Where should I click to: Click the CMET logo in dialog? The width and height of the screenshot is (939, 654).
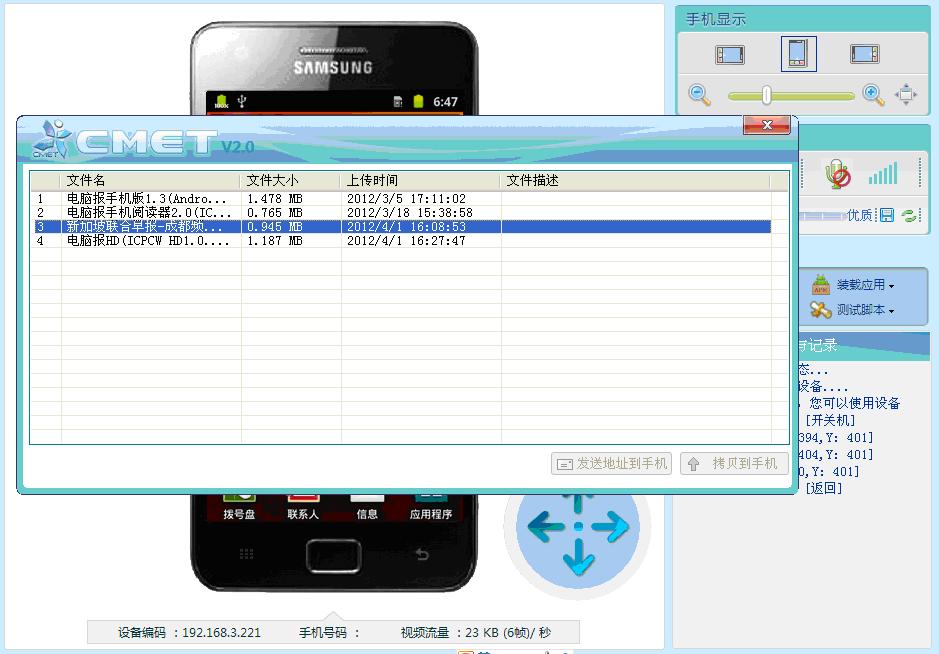pos(124,141)
